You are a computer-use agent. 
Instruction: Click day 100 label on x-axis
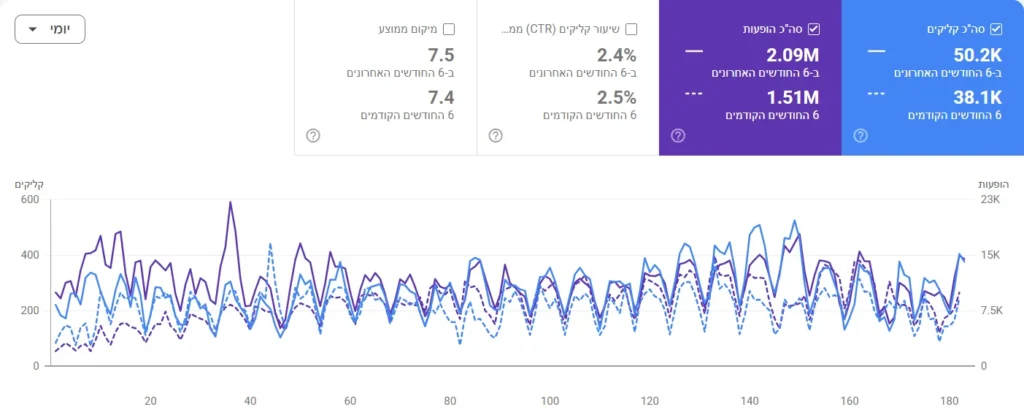click(x=549, y=401)
